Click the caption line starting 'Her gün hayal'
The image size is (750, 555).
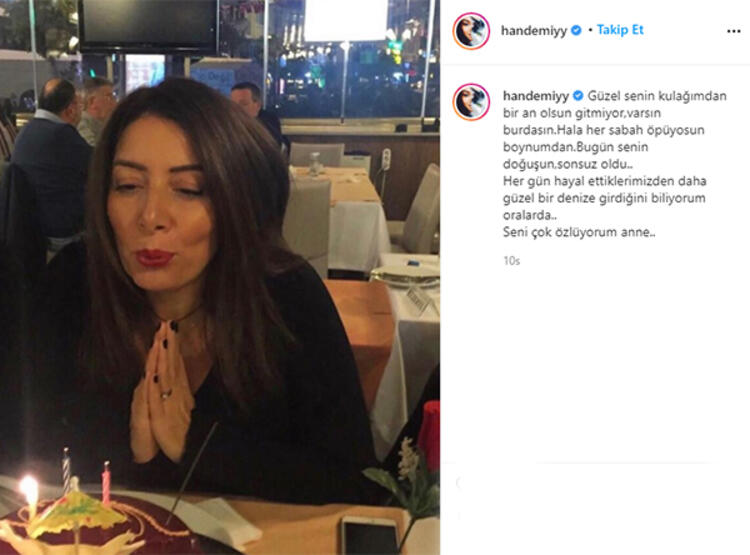point(605,181)
